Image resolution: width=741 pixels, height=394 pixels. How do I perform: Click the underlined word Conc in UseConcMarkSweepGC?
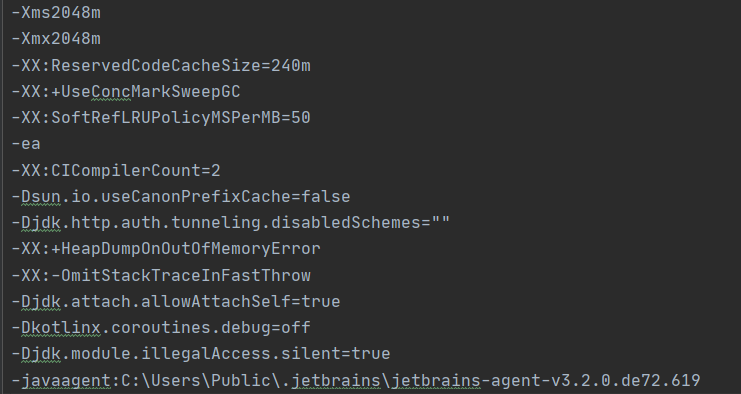coord(111,92)
